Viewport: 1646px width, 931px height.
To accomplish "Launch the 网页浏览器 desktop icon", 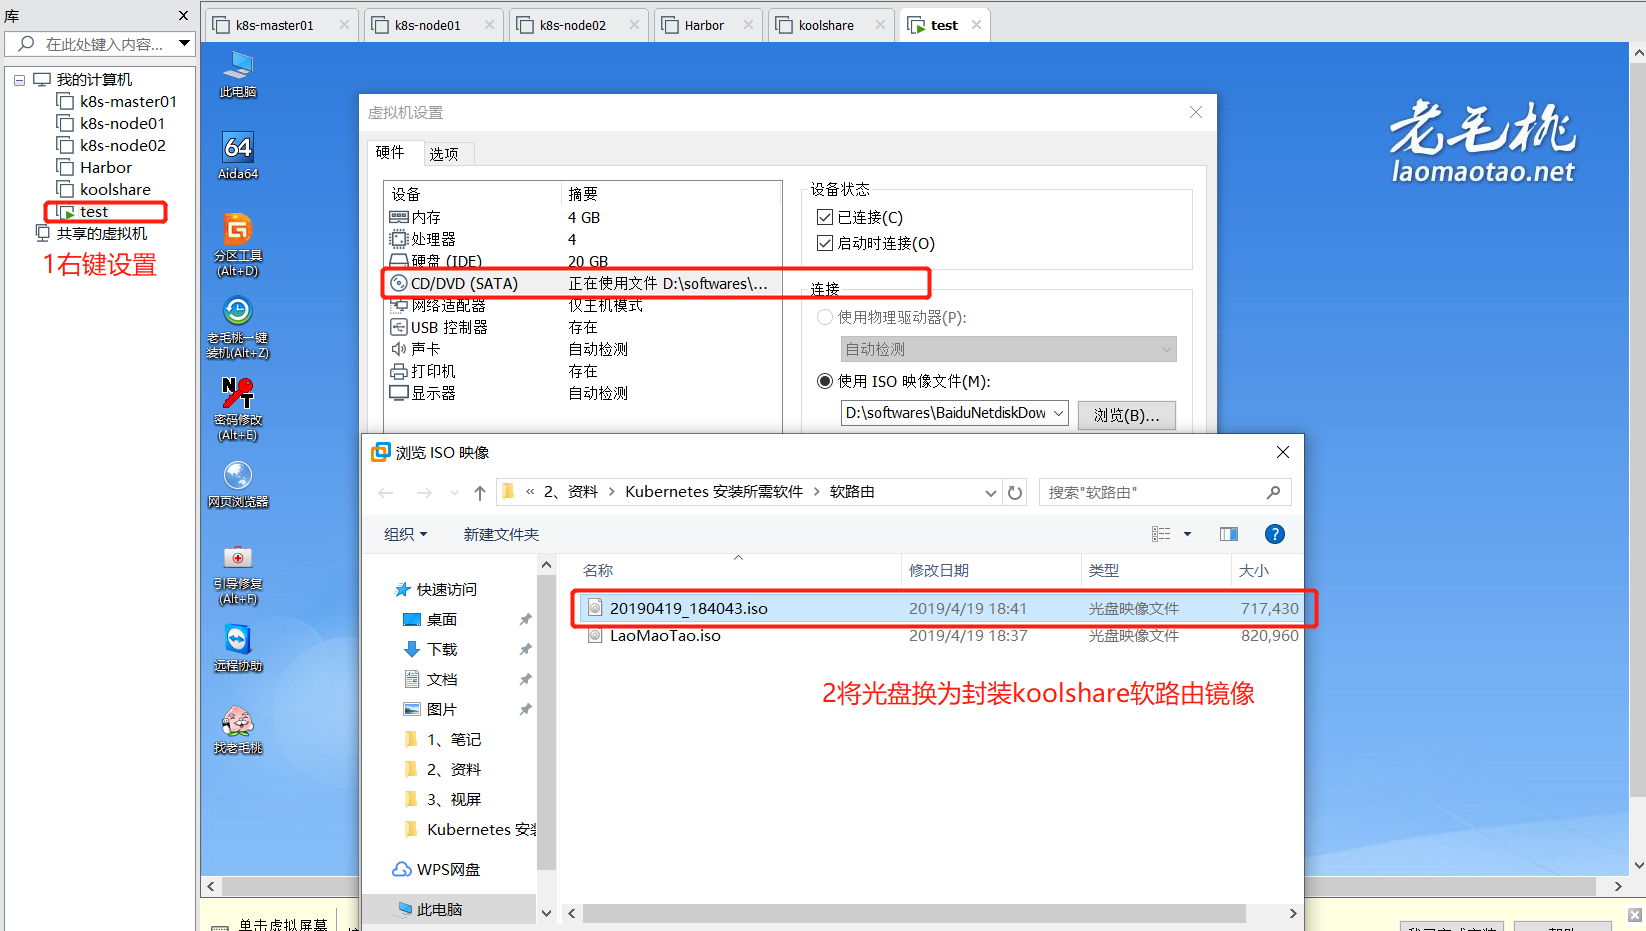I will click(x=238, y=484).
